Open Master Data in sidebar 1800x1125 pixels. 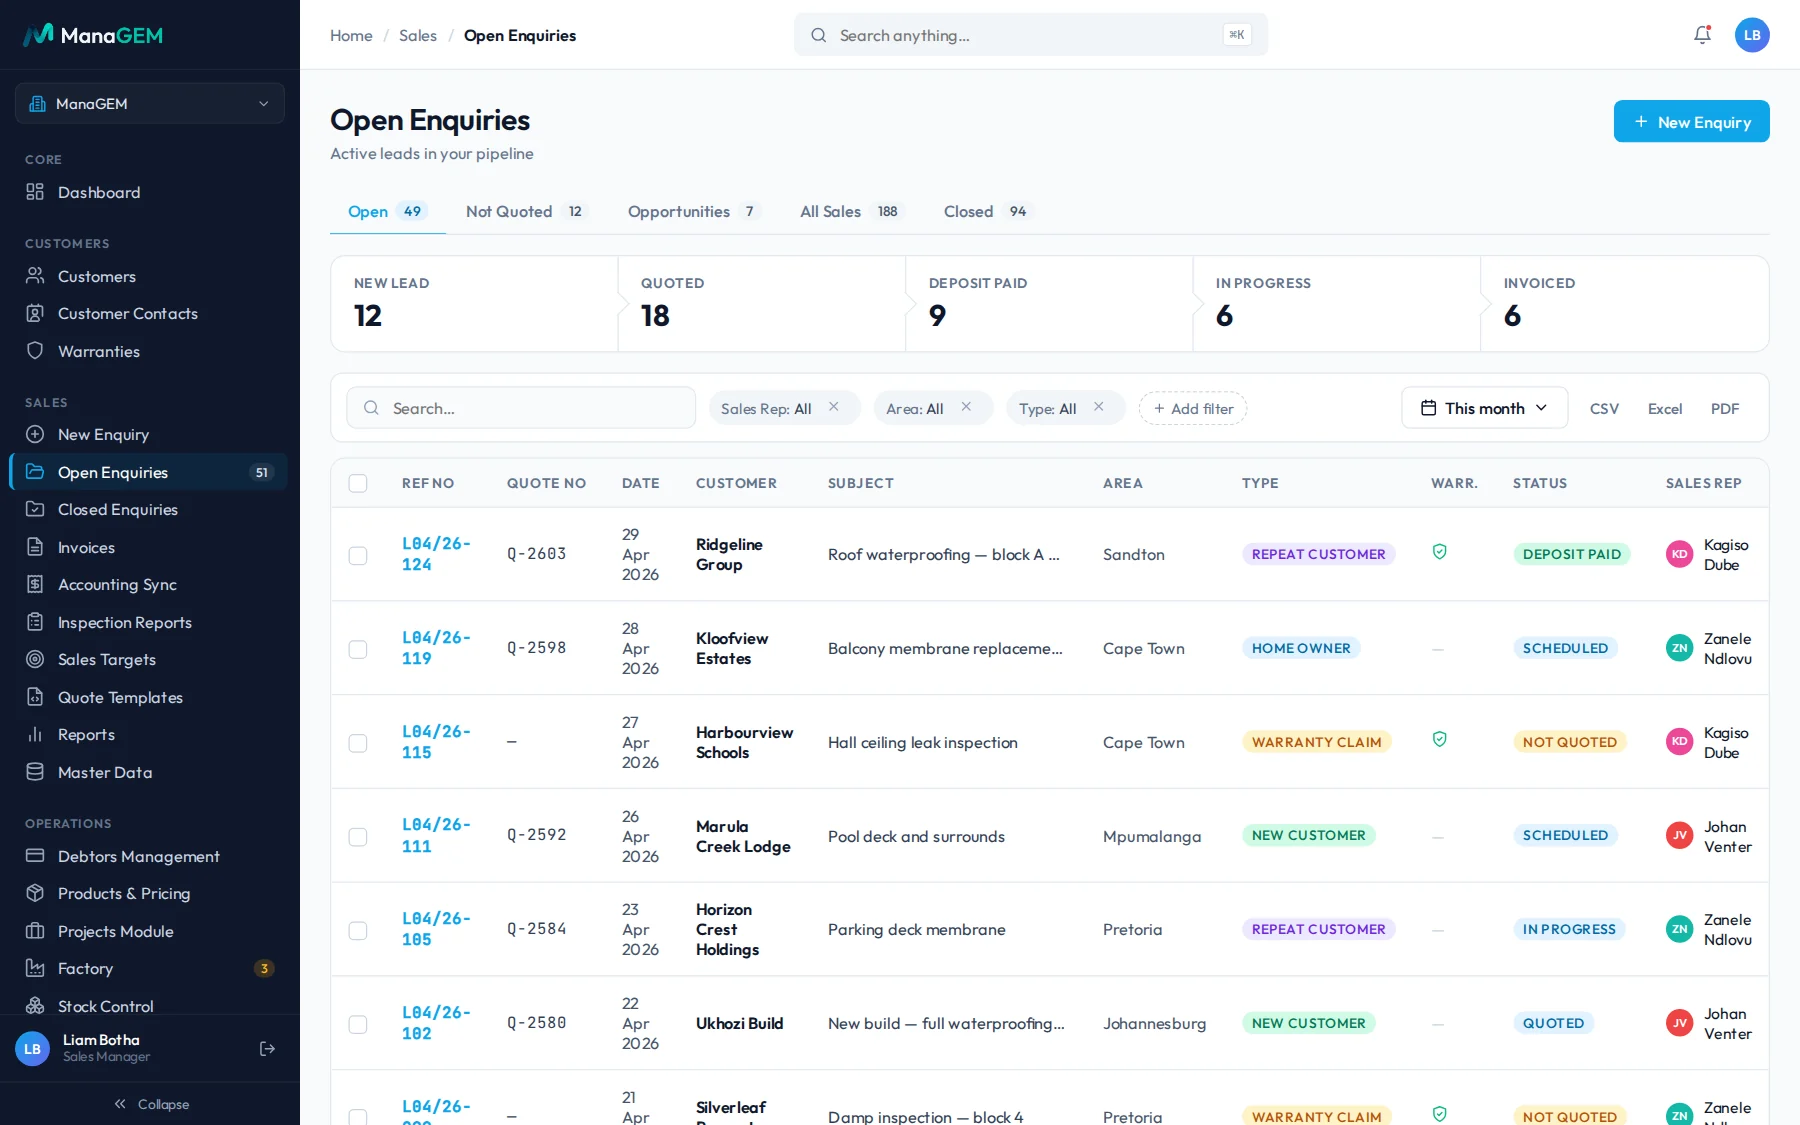coord(150,772)
